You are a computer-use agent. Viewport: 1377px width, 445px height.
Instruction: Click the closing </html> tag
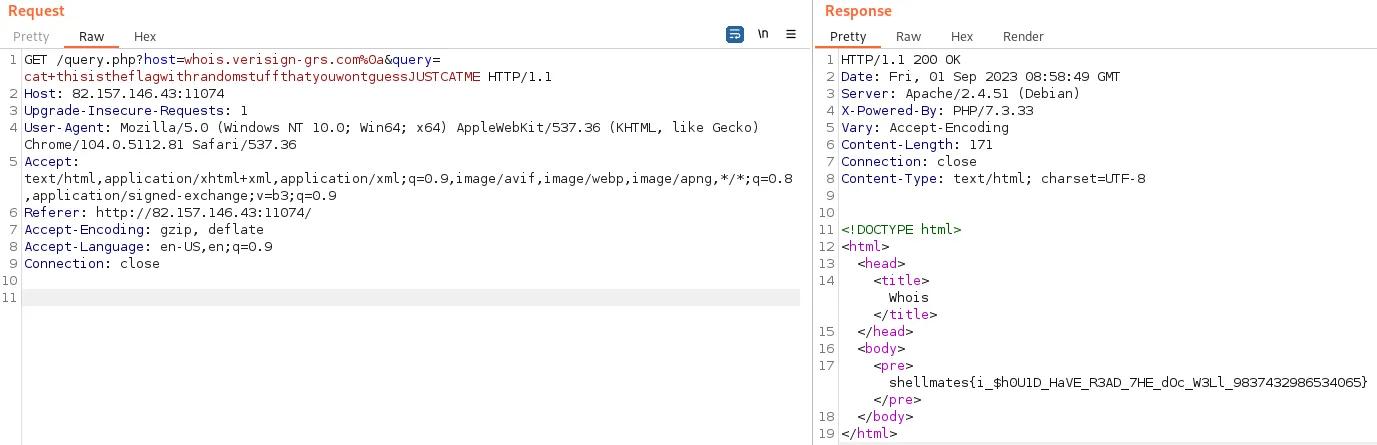(x=869, y=434)
